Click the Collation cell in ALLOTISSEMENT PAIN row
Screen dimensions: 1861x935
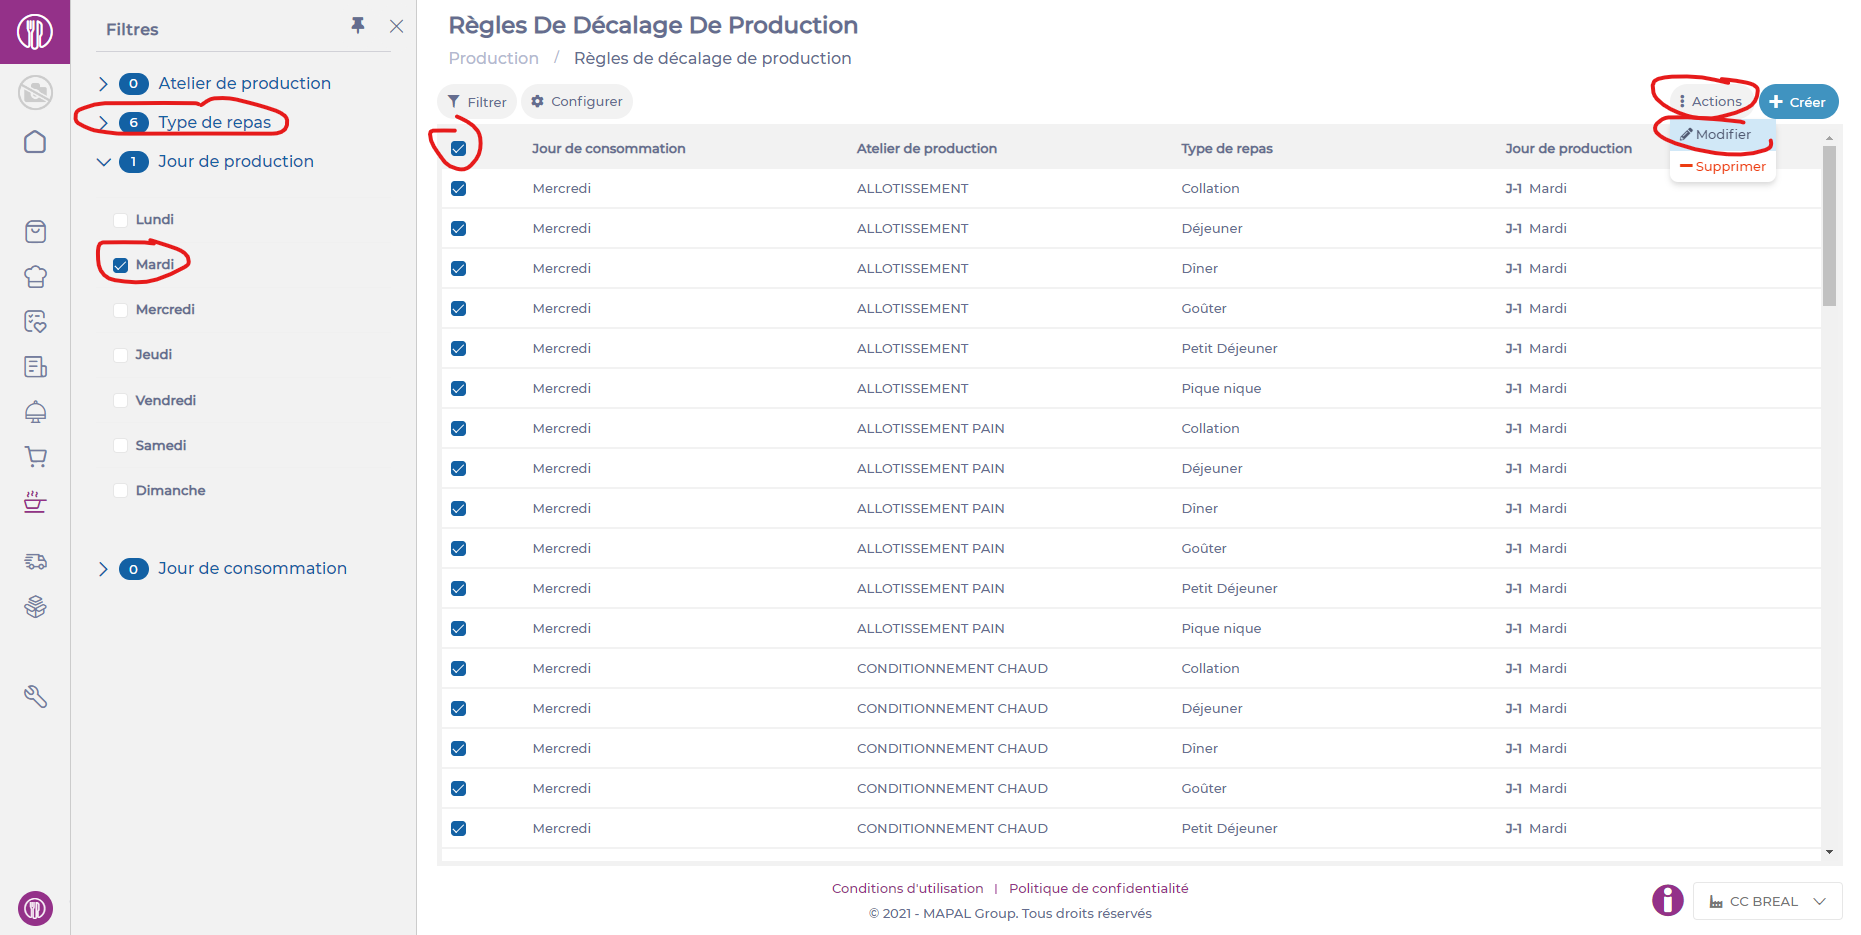1210,428
